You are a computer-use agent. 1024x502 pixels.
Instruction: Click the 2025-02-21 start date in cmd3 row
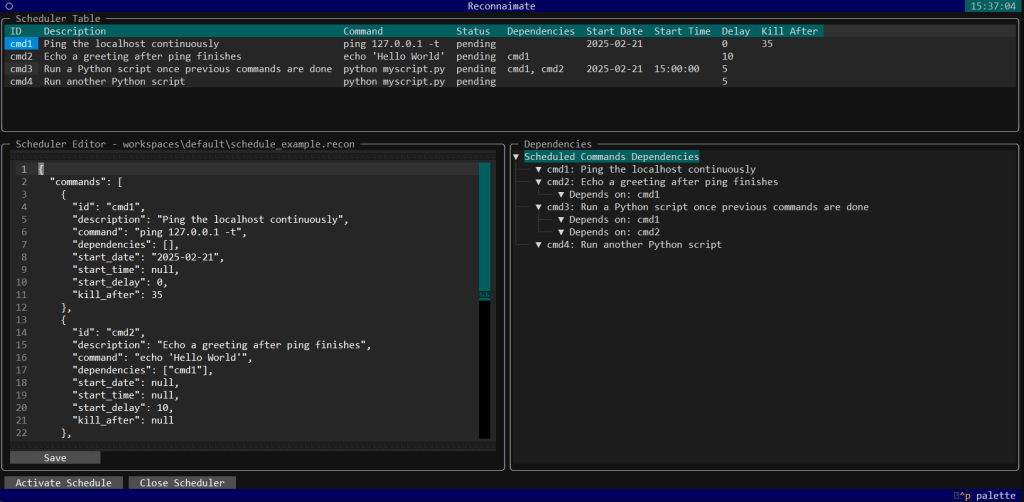pos(615,69)
